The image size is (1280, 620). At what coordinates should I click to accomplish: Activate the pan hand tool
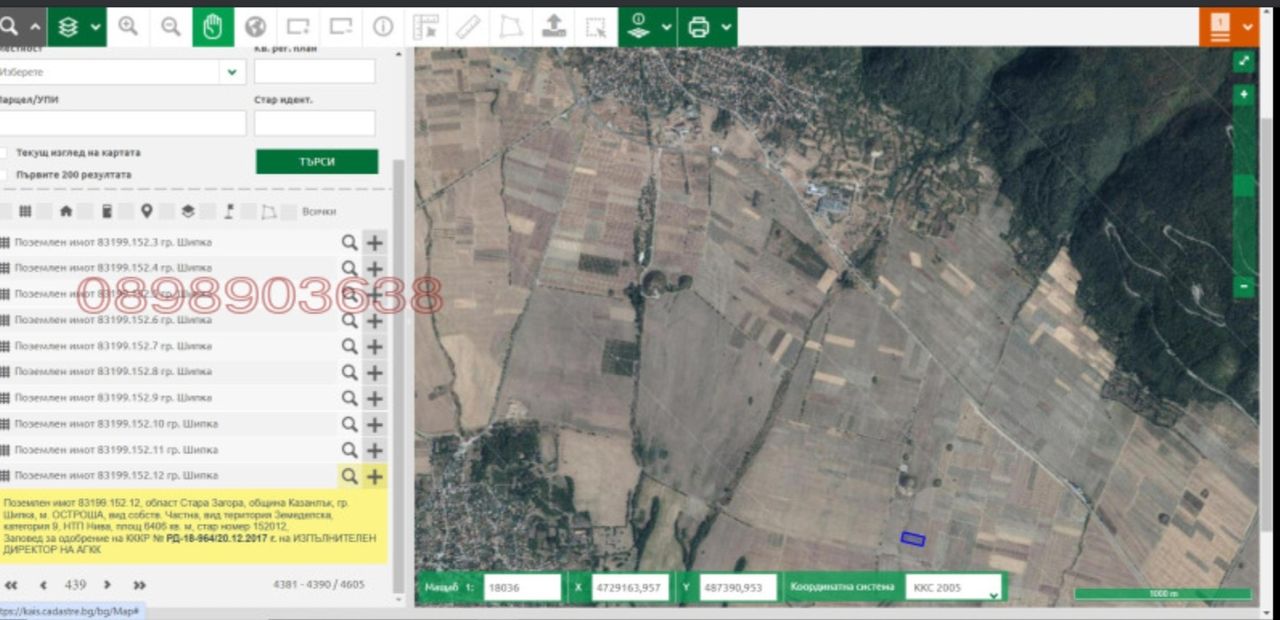point(213,27)
